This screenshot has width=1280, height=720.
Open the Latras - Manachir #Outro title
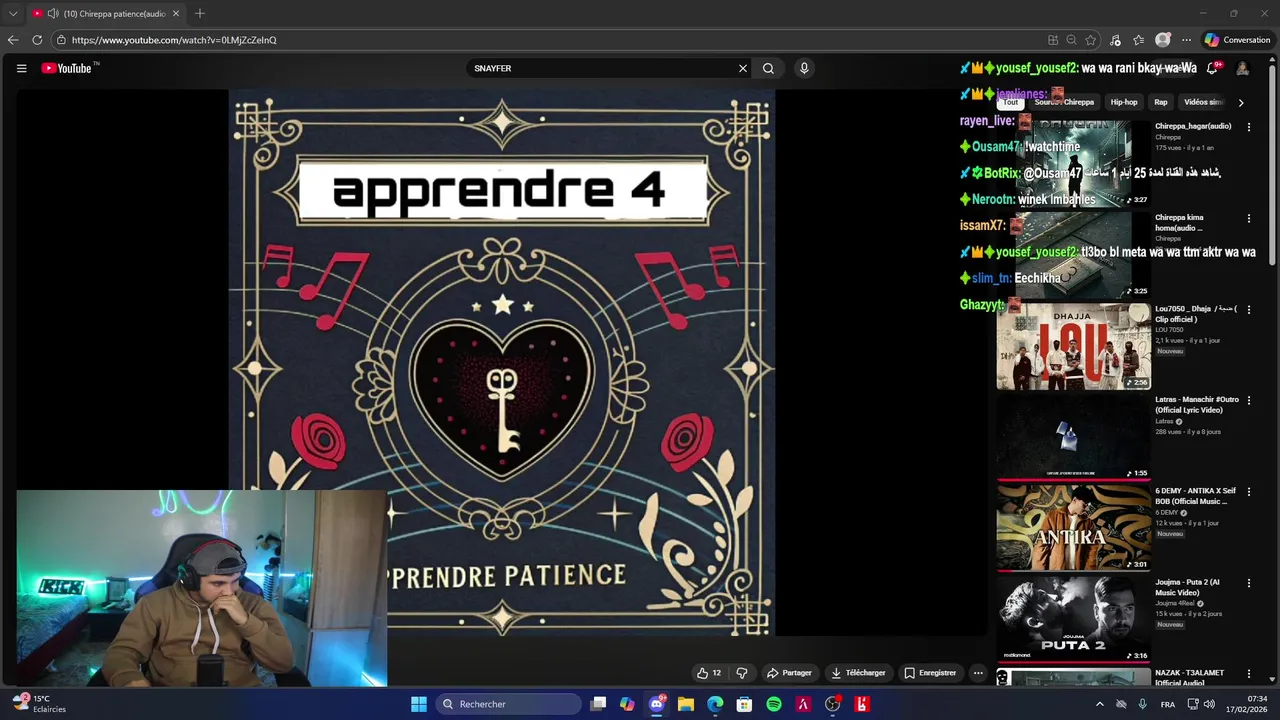1196,405
